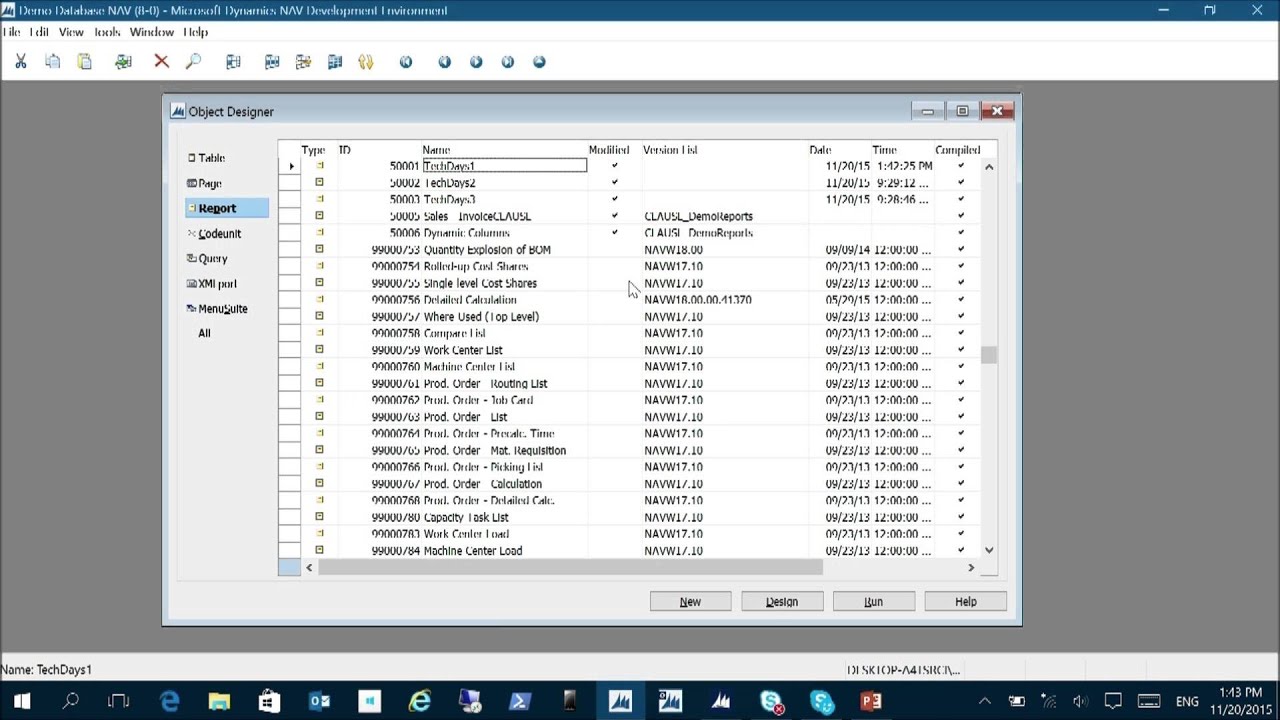This screenshot has height=720, width=1280.
Task: Click the red X Delete toolbar icon
Action: (x=161, y=62)
